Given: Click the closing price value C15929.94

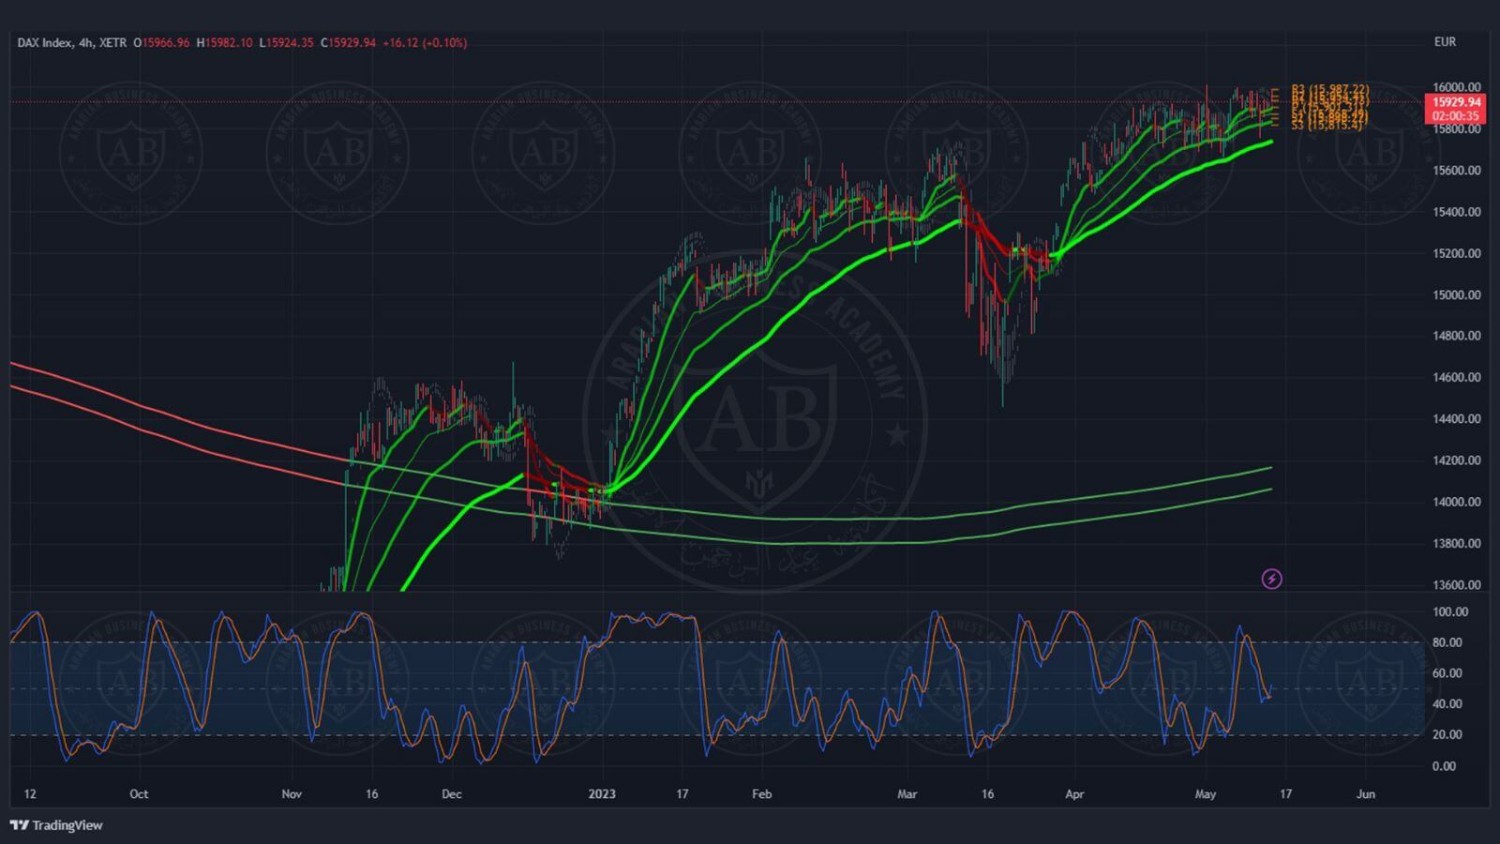Looking at the screenshot, I should click(x=348, y=43).
